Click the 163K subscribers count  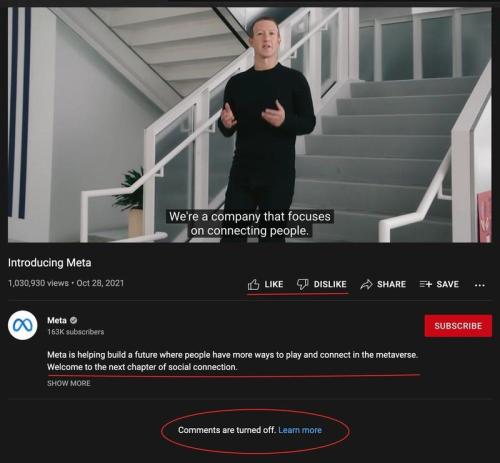[76, 332]
